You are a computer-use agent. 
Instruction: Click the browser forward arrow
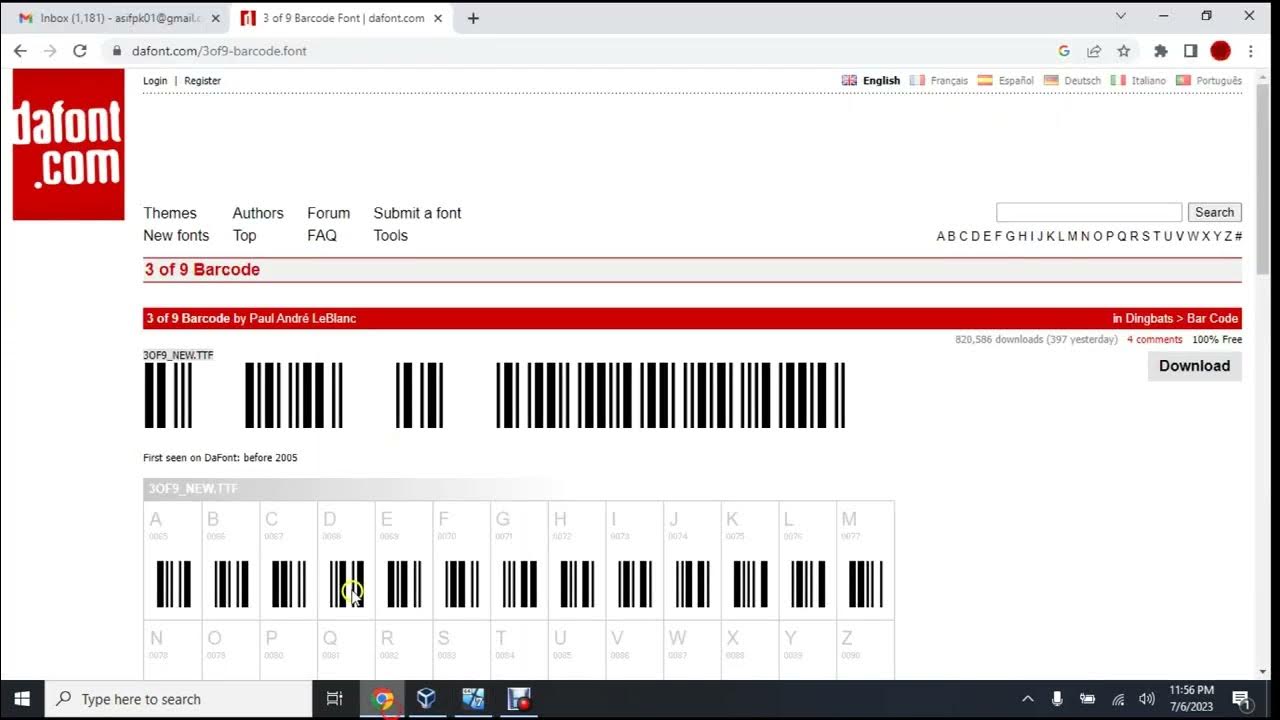point(50,51)
